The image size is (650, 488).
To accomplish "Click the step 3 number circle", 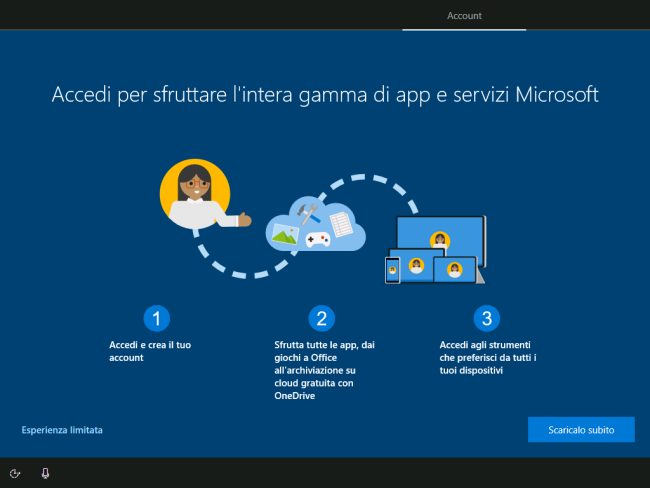I will (487, 318).
